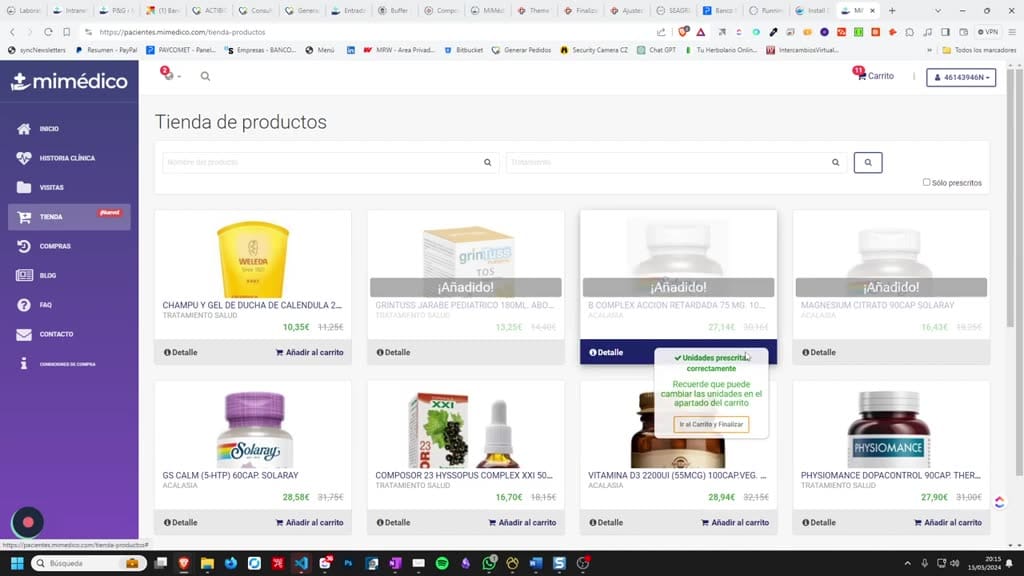Add Vitamina D3 to cart

pyautogui.click(x=735, y=522)
